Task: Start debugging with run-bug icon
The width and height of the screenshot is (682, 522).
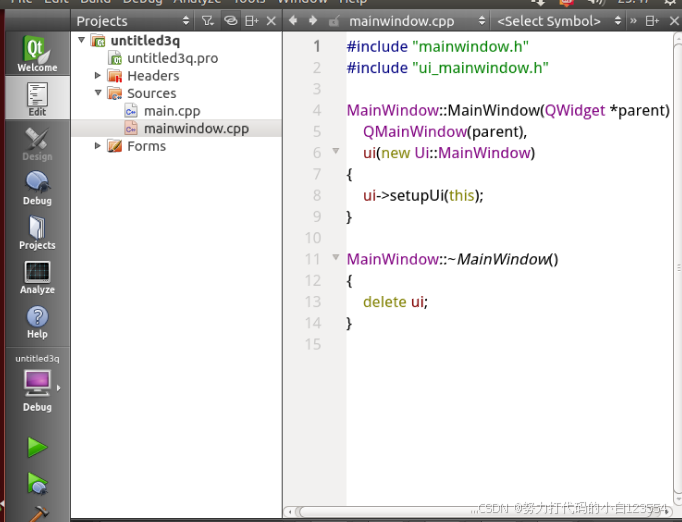Action: tap(37, 483)
